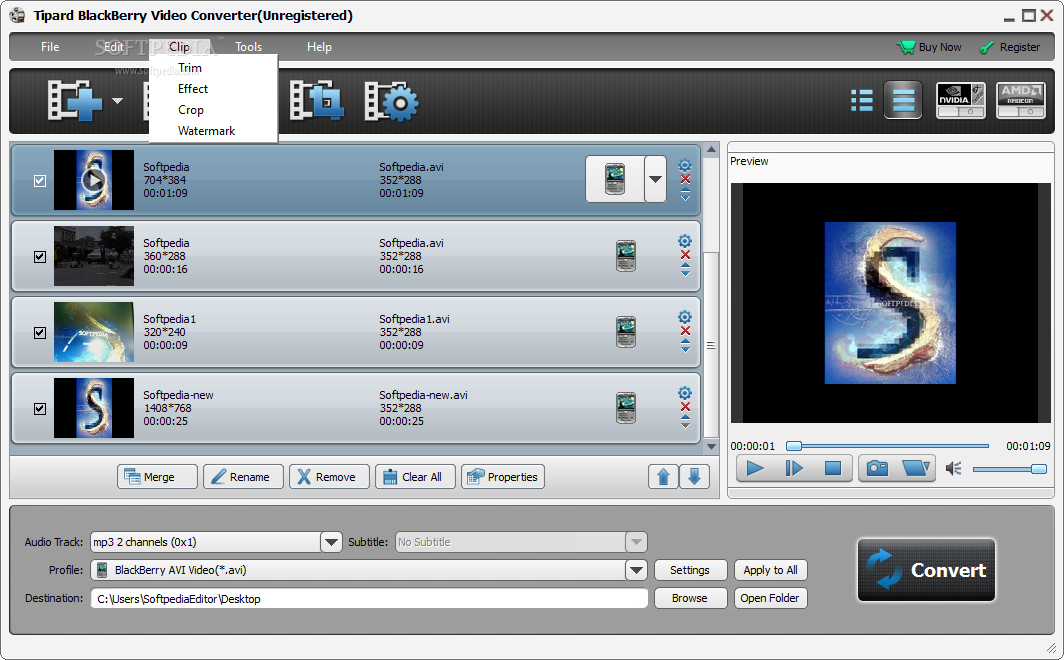Uncheck the Softpedia 704*384 file checkbox
The width and height of the screenshot is (1064, 660).
click(x=40, y=180)
